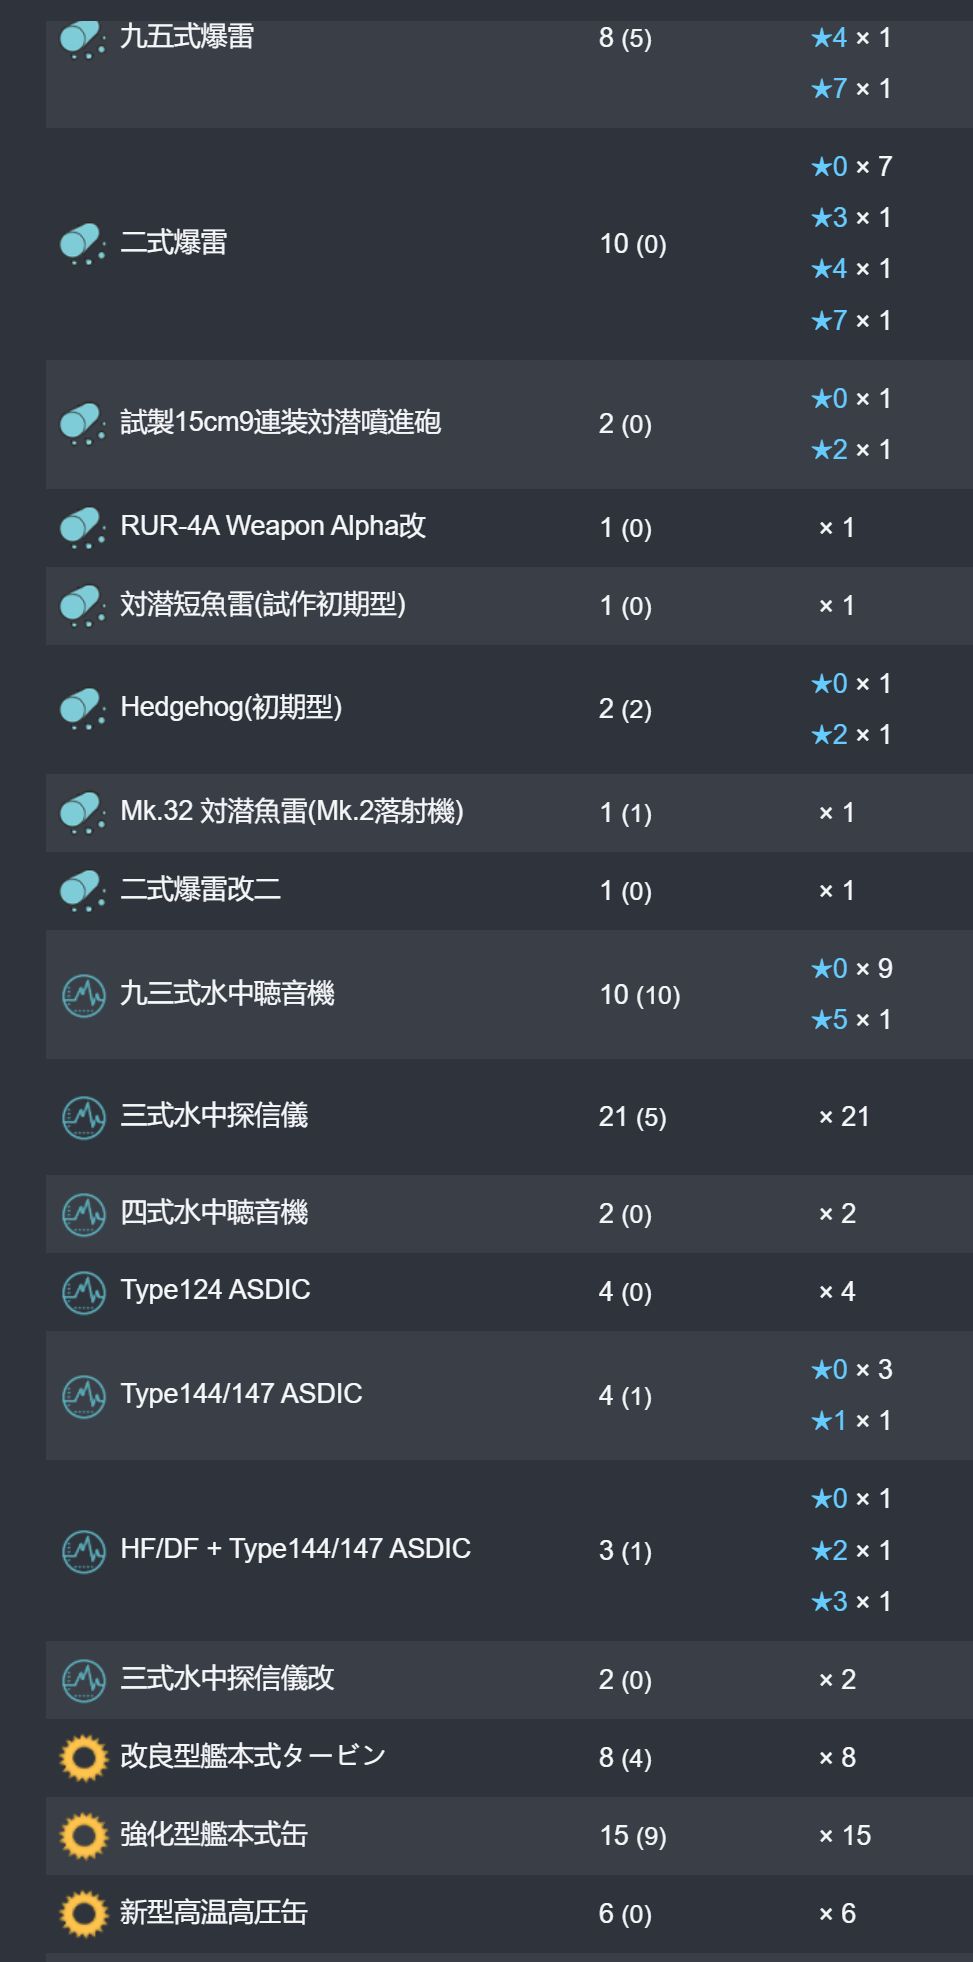
Task: Click the 二式爆雷改二 equipment name
Action: pyautogui.click(x=200, y=889)
